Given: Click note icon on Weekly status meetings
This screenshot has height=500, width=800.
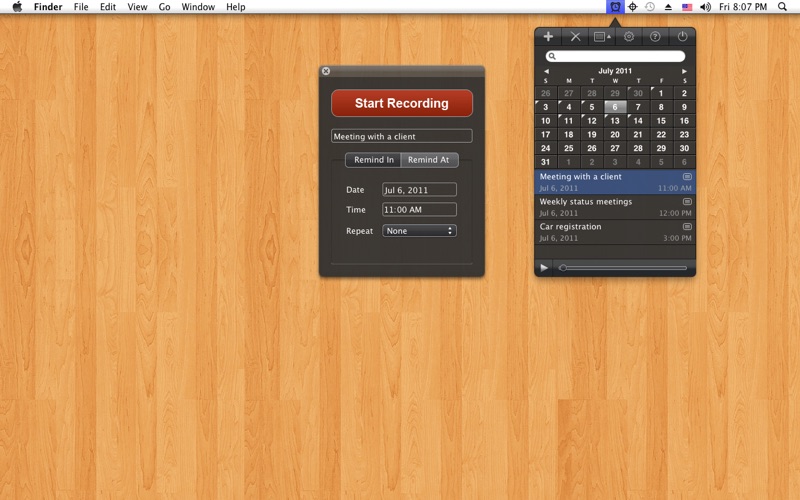Looking at the screenshot, I should 687,202.
